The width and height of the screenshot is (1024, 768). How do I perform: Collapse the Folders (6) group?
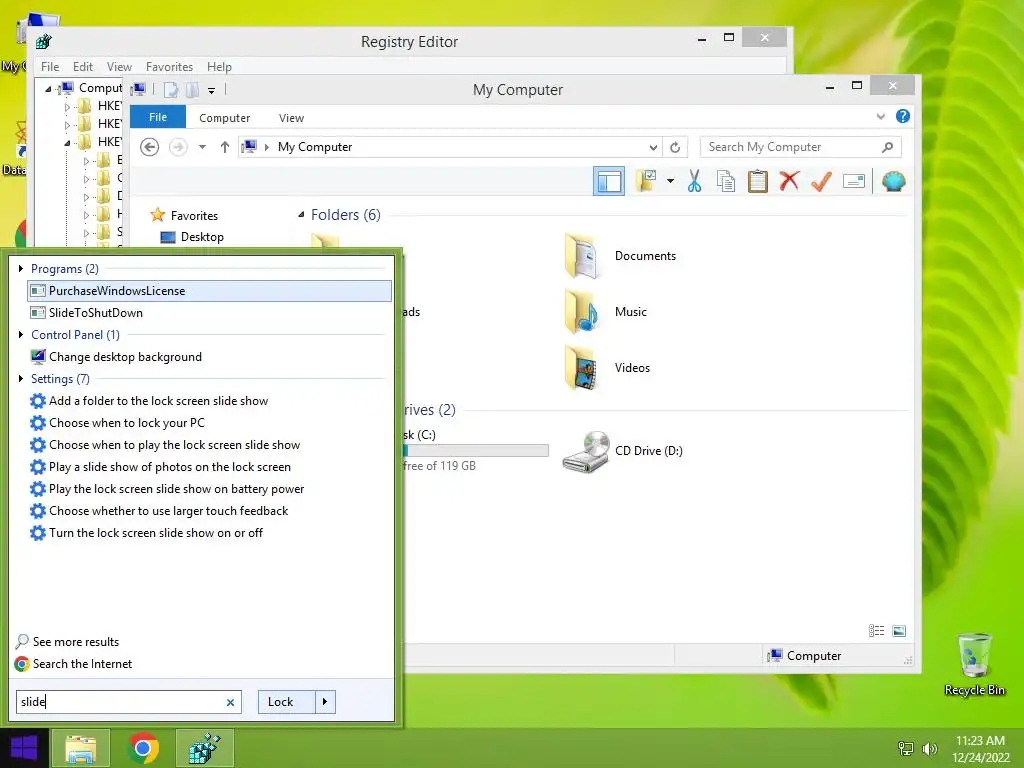[301, 215]
